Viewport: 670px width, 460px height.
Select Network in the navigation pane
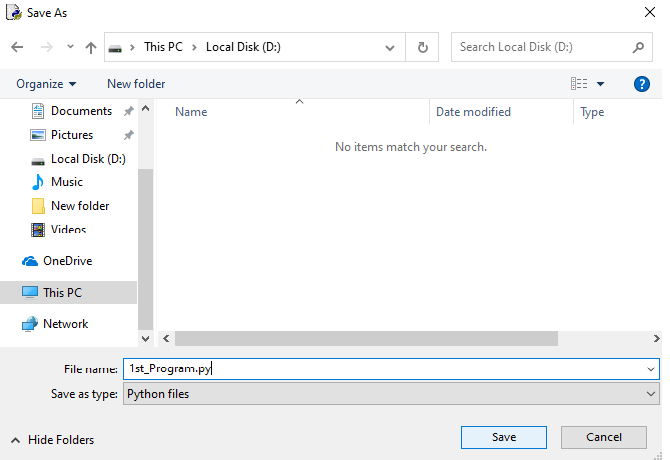65,324
